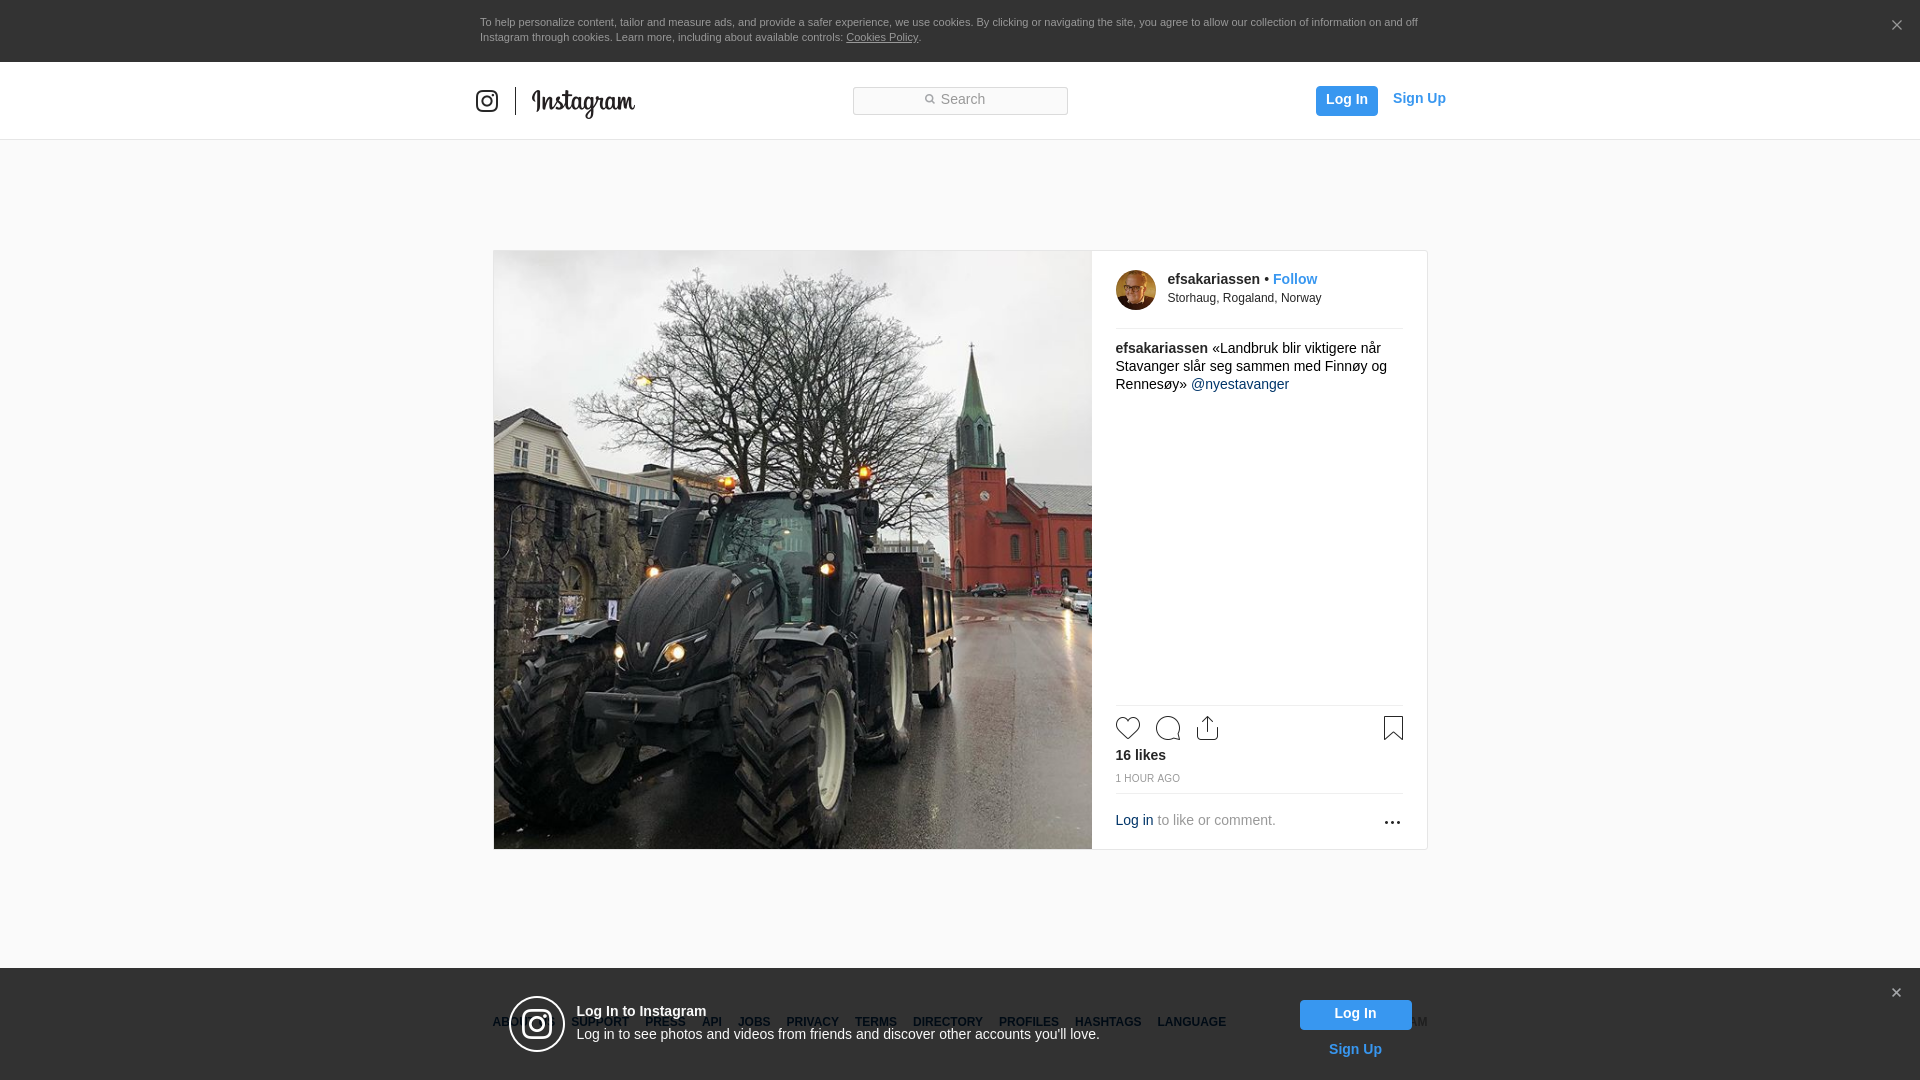The width and height of the screenshot is (1920, 1080).
Task: Open the PRIVACY footer link
Action: click(x=812, y=1022)
